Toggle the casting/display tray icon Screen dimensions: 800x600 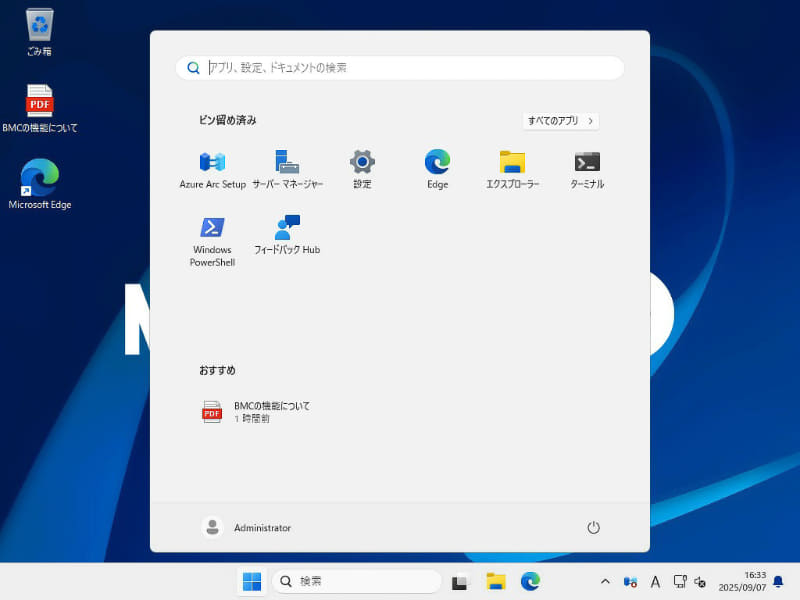click(x=681, y=581)
